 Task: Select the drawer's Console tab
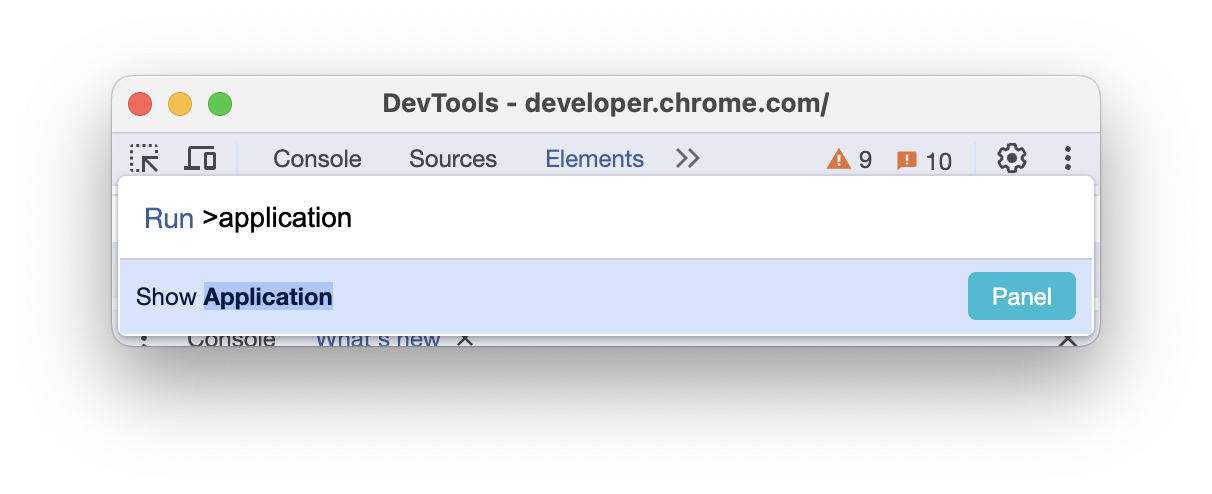[231, 340]
